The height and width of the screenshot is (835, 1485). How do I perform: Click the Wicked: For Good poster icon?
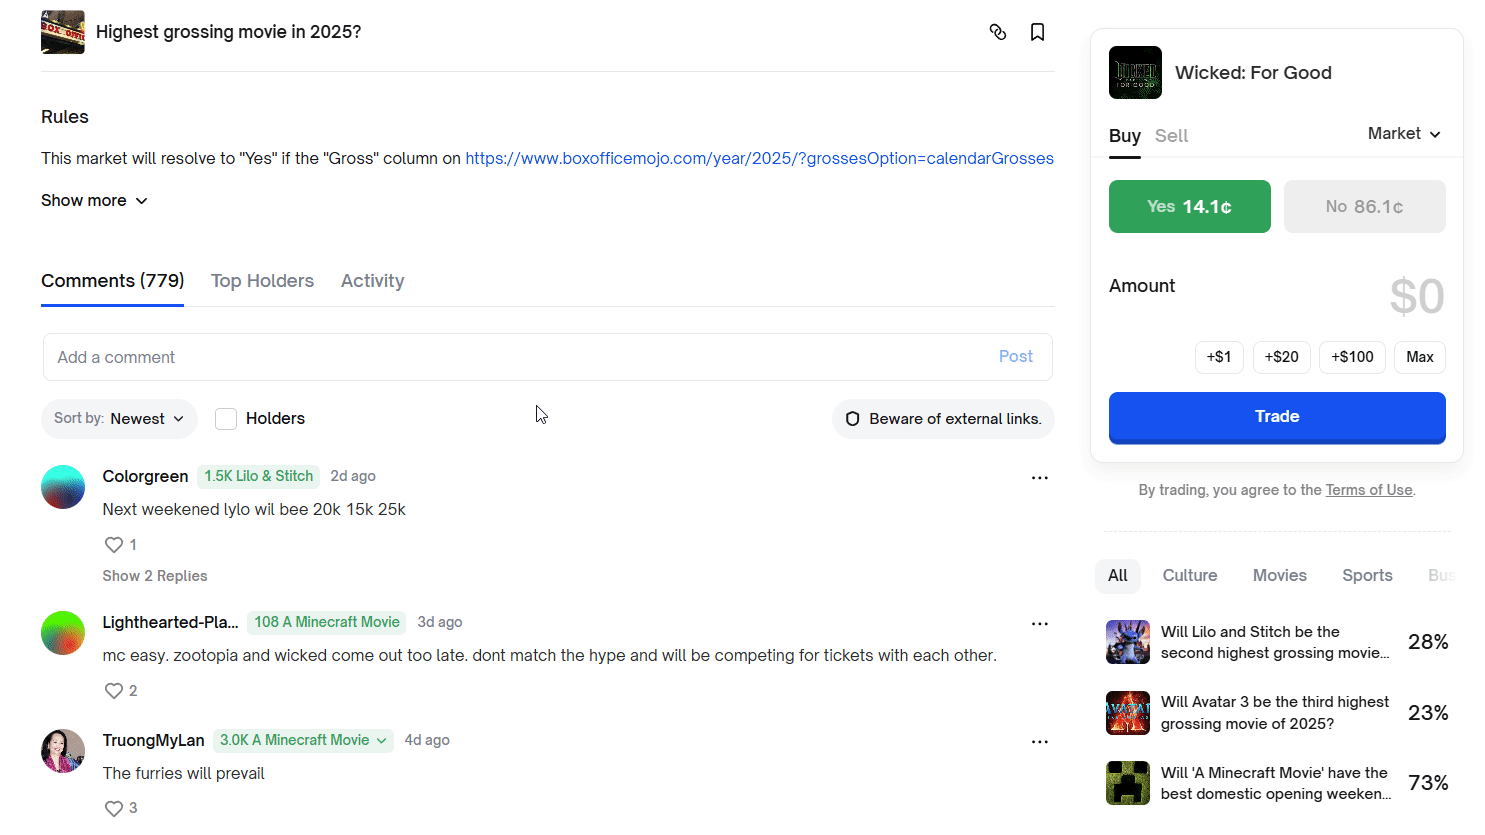[x=1135, y=73]
